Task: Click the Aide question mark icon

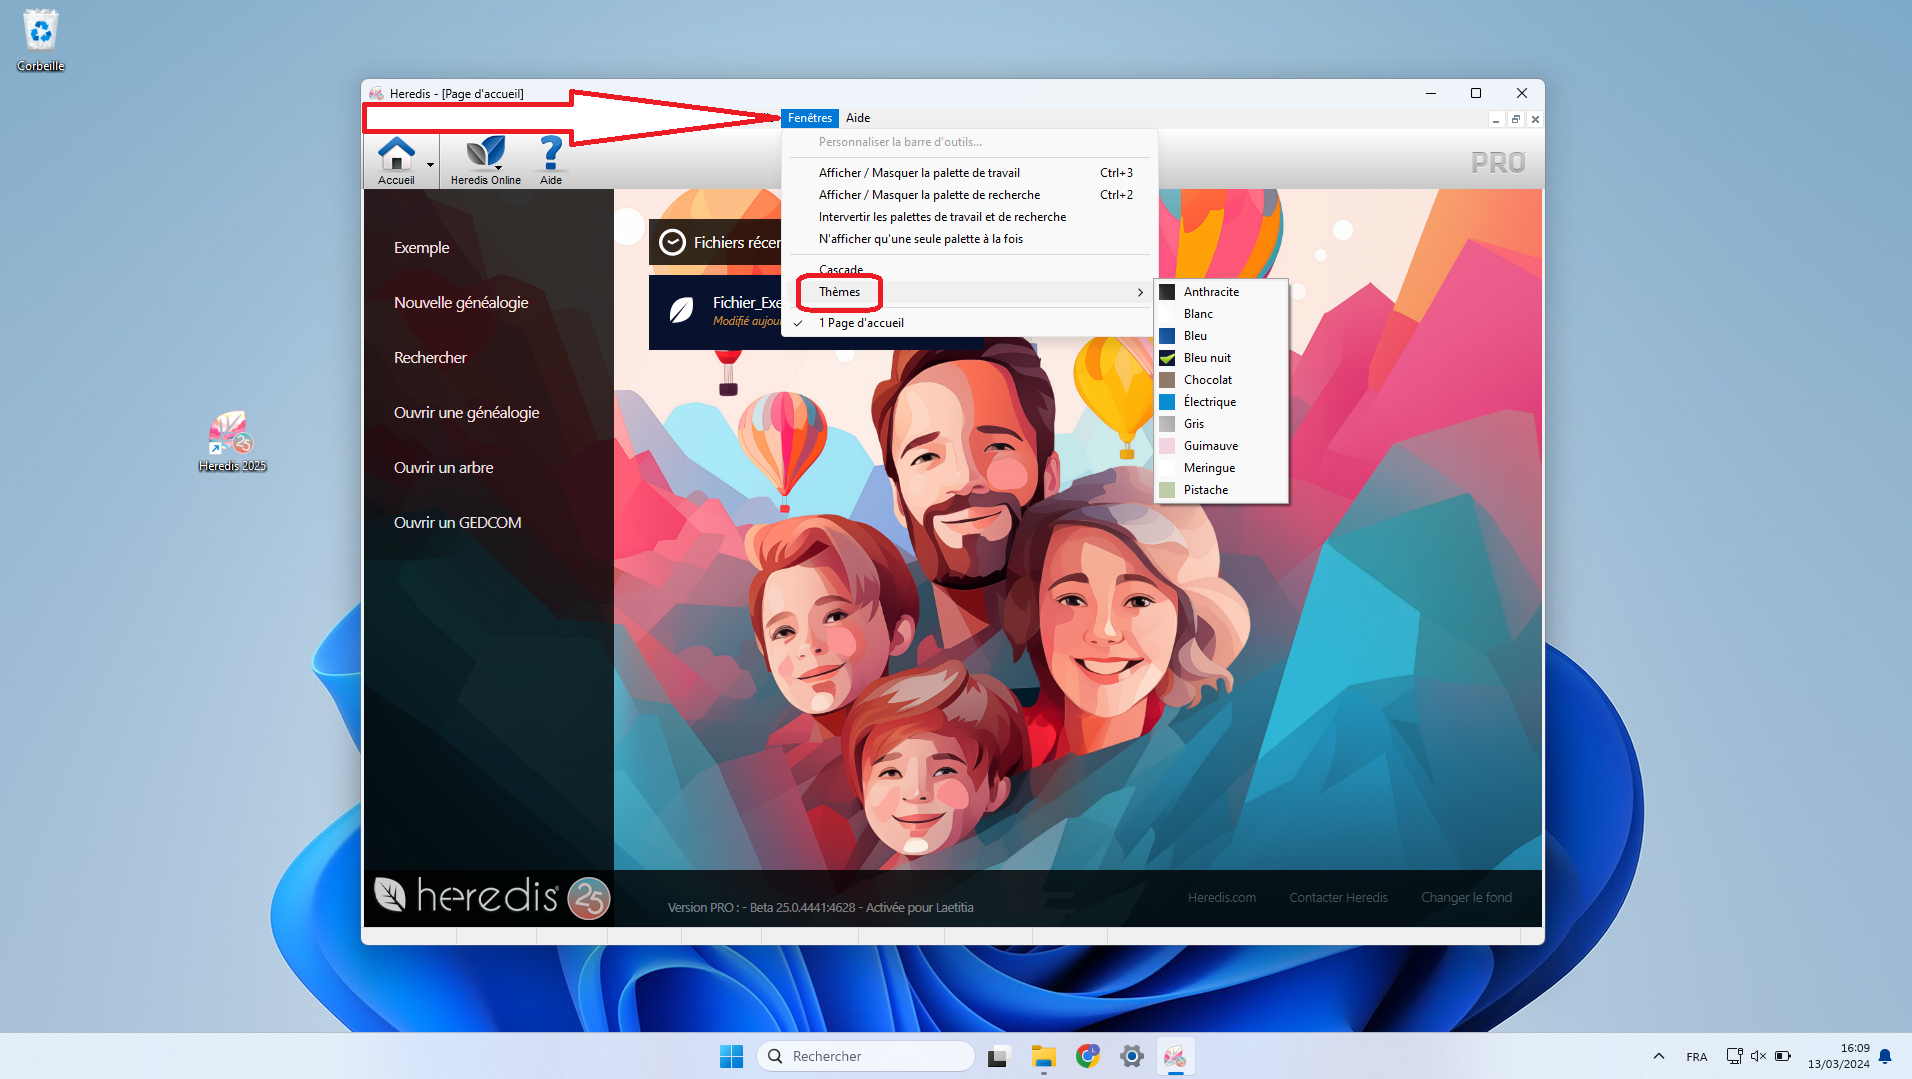Action: pos(550,155)
